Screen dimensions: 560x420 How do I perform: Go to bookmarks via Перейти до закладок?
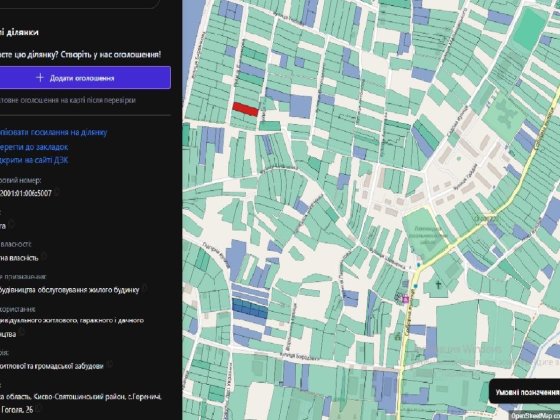tap(34, 147)
